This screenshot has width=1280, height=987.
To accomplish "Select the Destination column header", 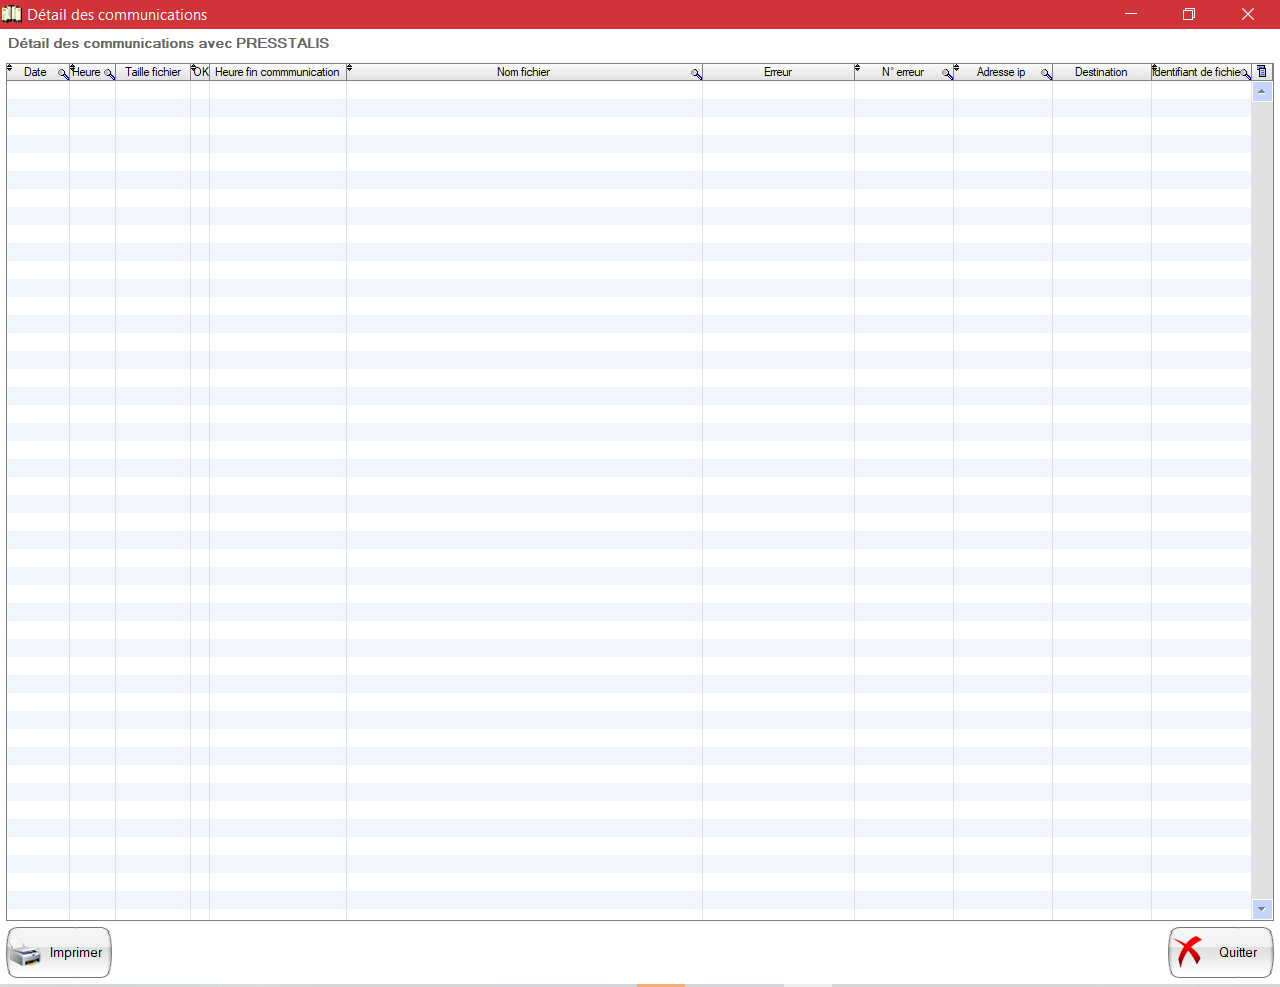I will (1100, 72).
